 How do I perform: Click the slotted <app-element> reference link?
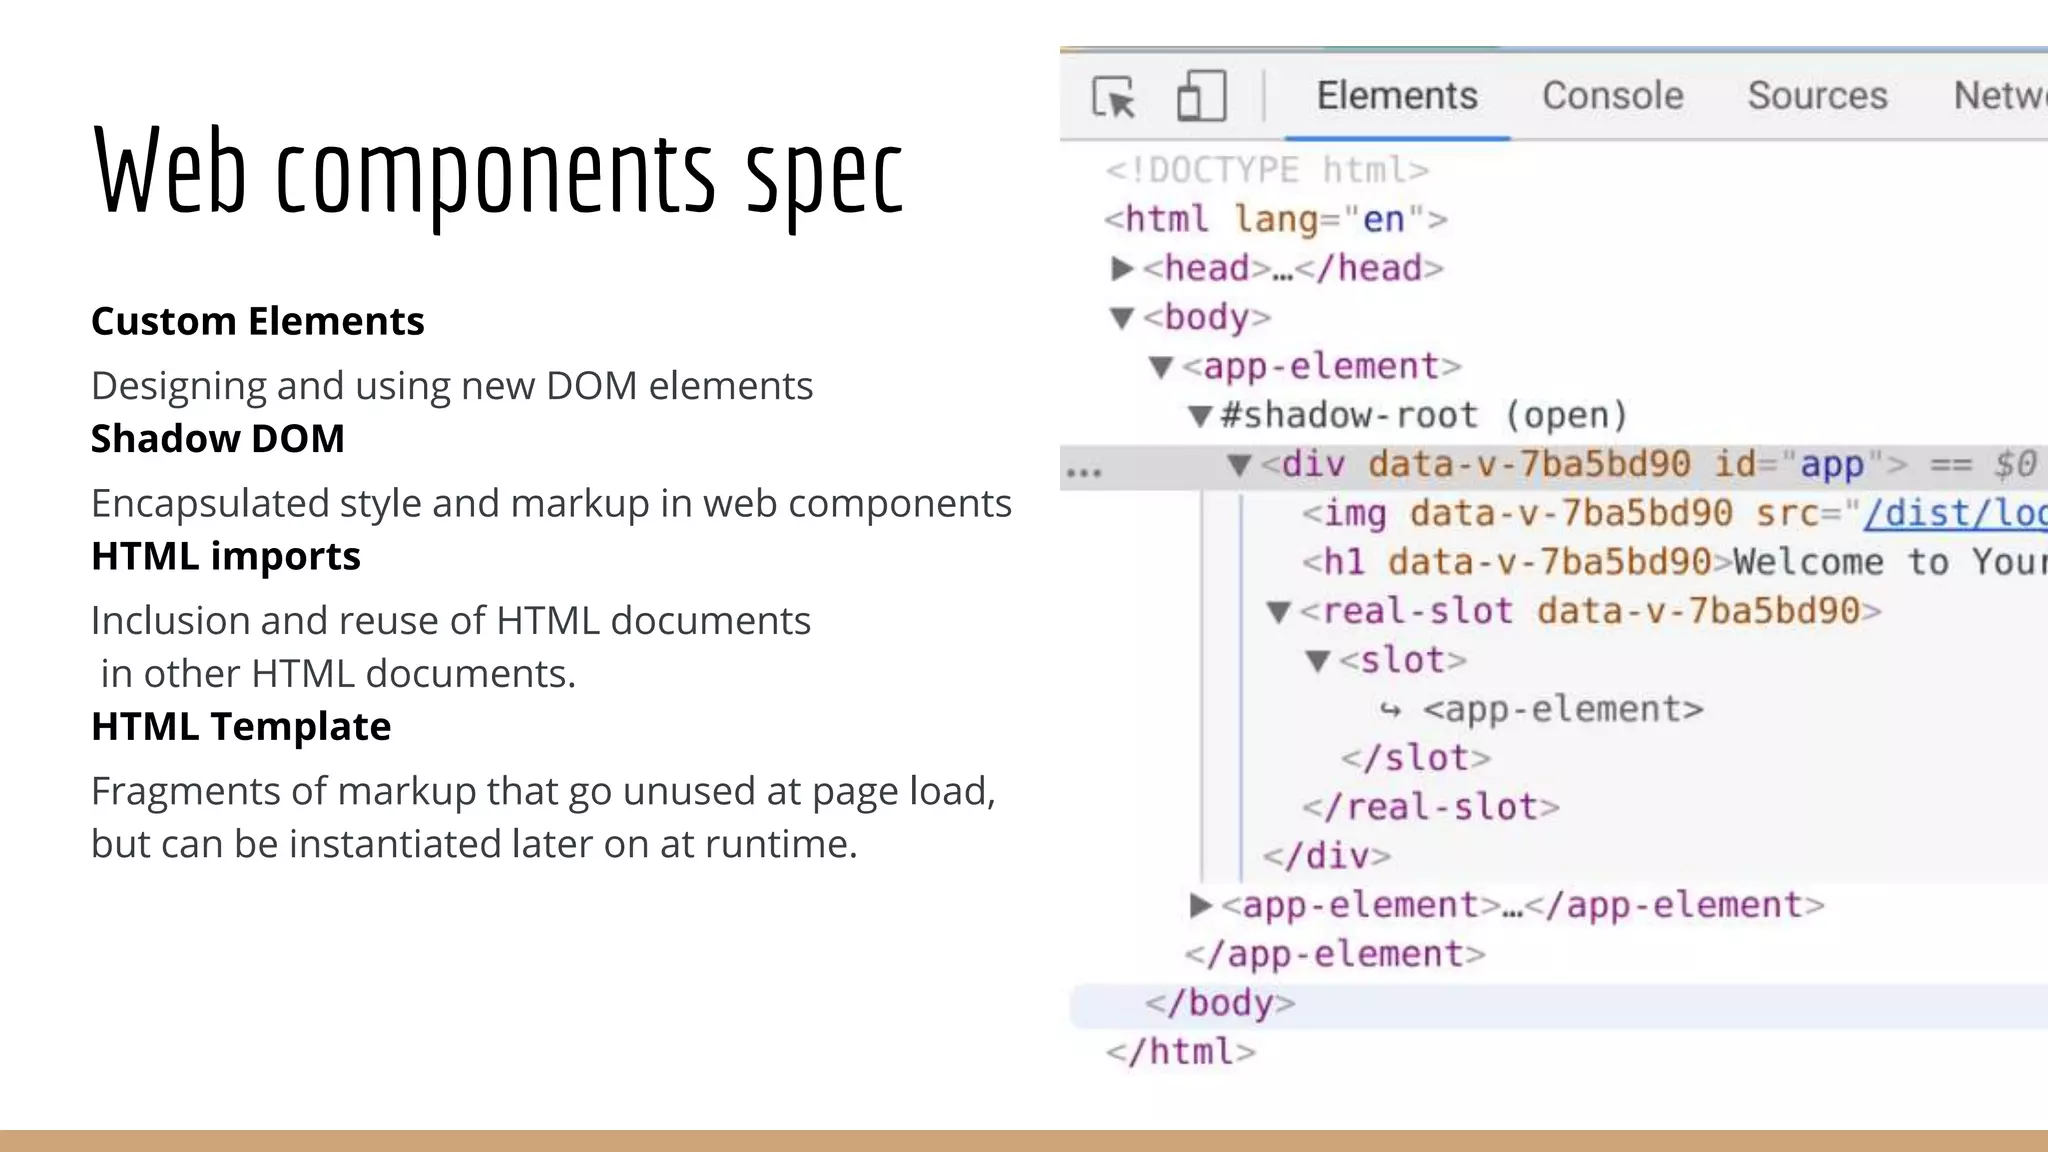click(1563, 710)
